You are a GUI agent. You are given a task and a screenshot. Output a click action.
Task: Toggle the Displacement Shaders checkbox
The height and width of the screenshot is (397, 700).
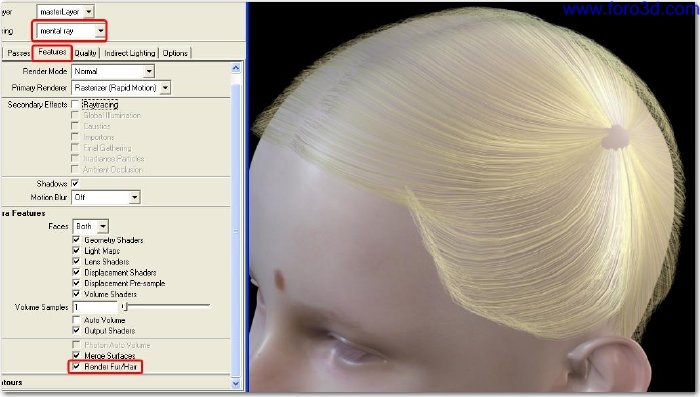click(x=76, y=272)
